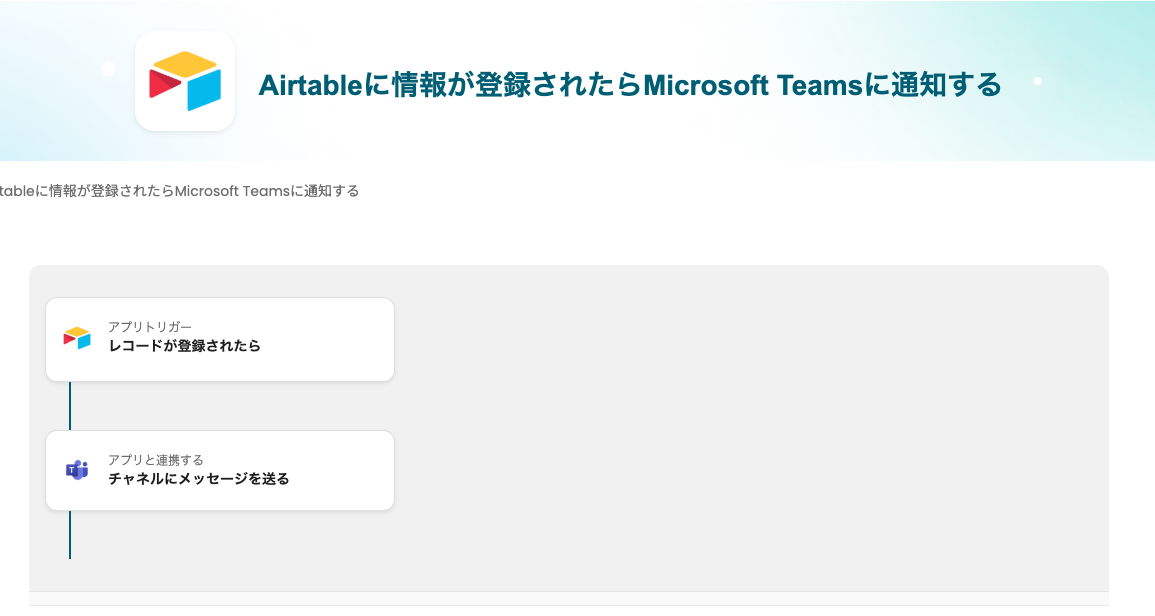Open the チャネルにメッセージを送る action step

(x=199, y=479)
